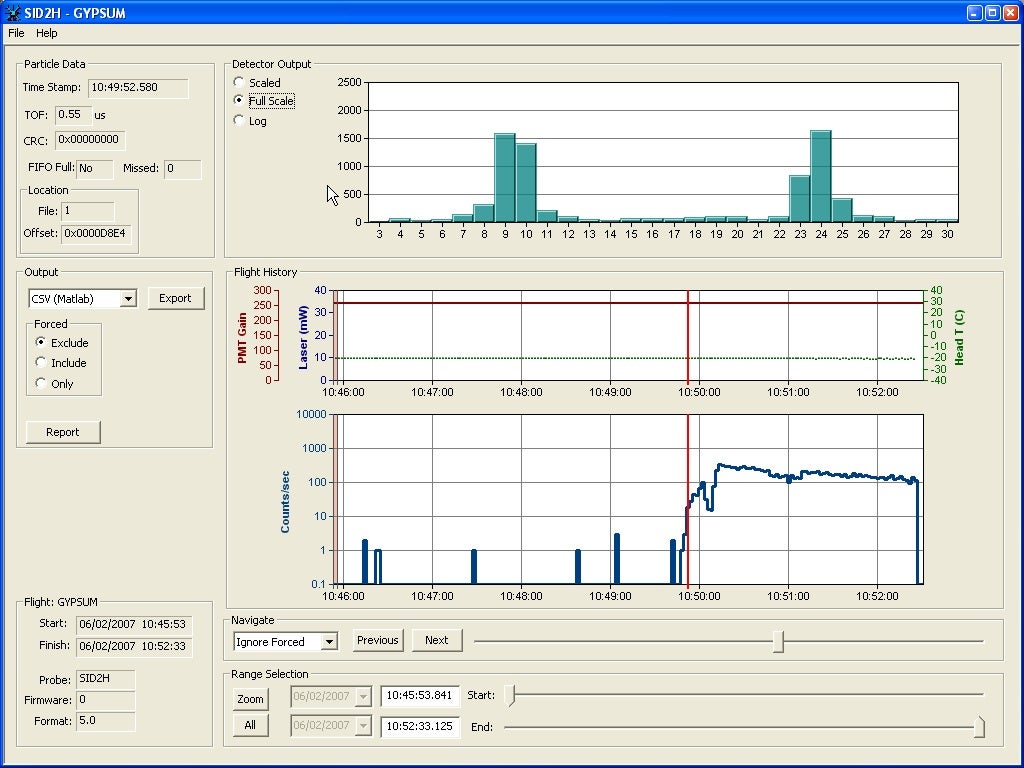Go to Previous particle
This screenshot has width=1024, height=768.
377,640
